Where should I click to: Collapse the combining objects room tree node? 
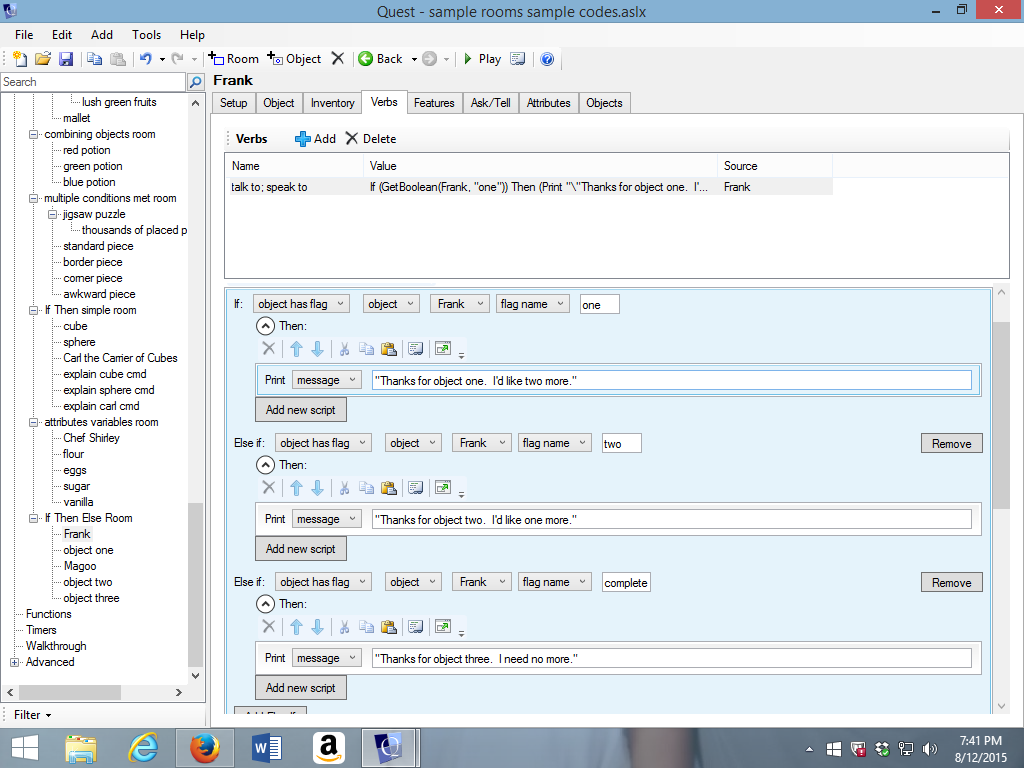(33, 135)
